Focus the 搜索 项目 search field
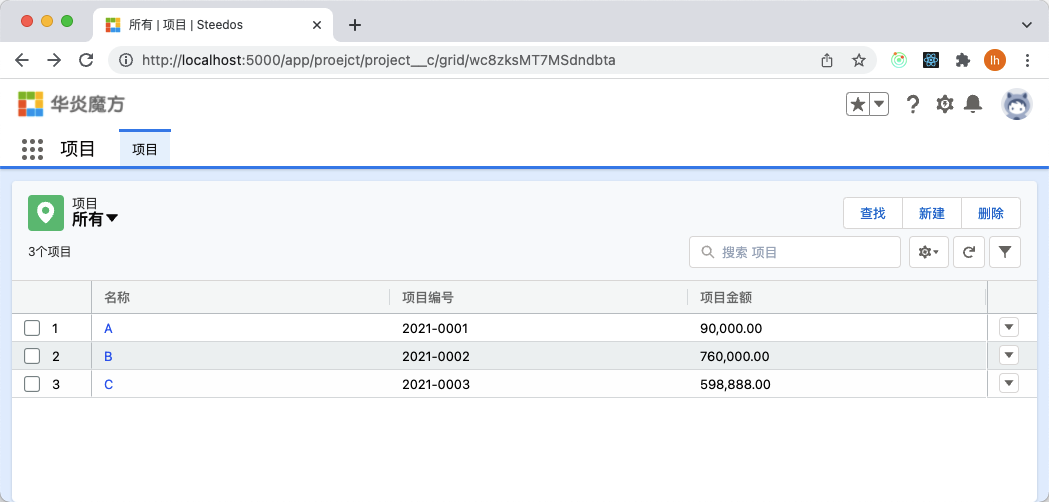Screen dimensions: 1049x502 click(x=795, y=252)
